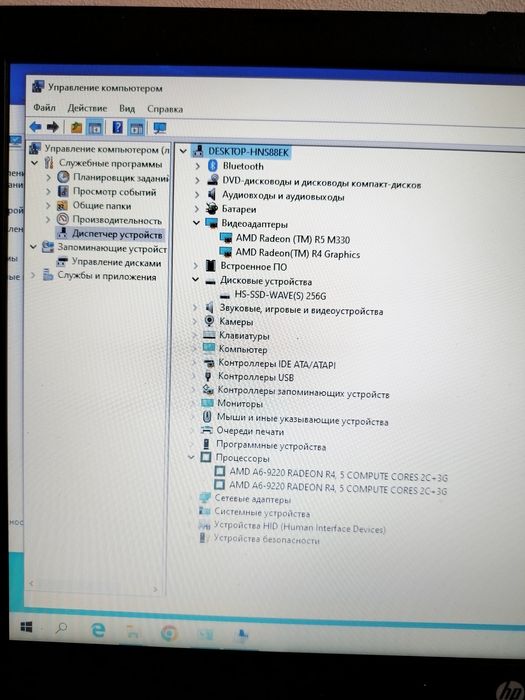Click the Батареи battery icon
Viewport: 525px width, 700px height.
212,208
